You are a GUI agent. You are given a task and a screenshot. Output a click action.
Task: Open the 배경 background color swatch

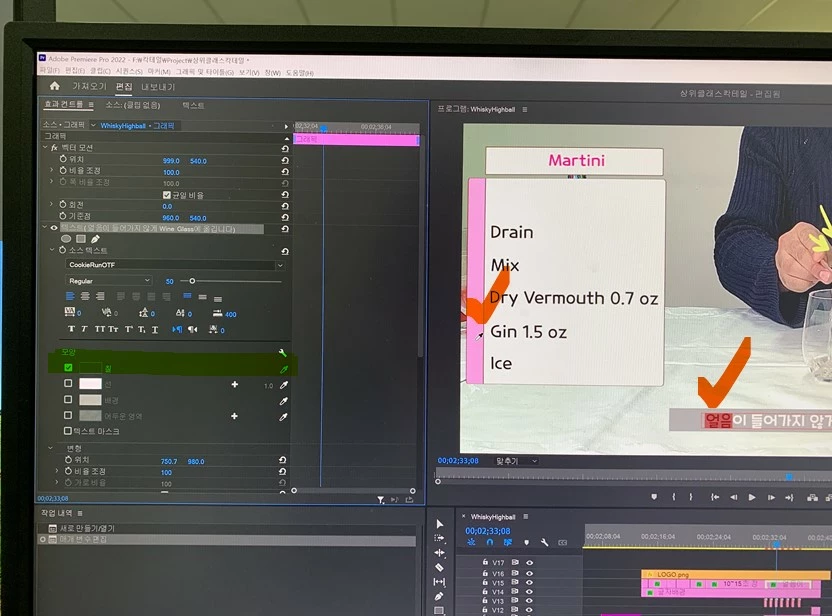coord(90,400)
